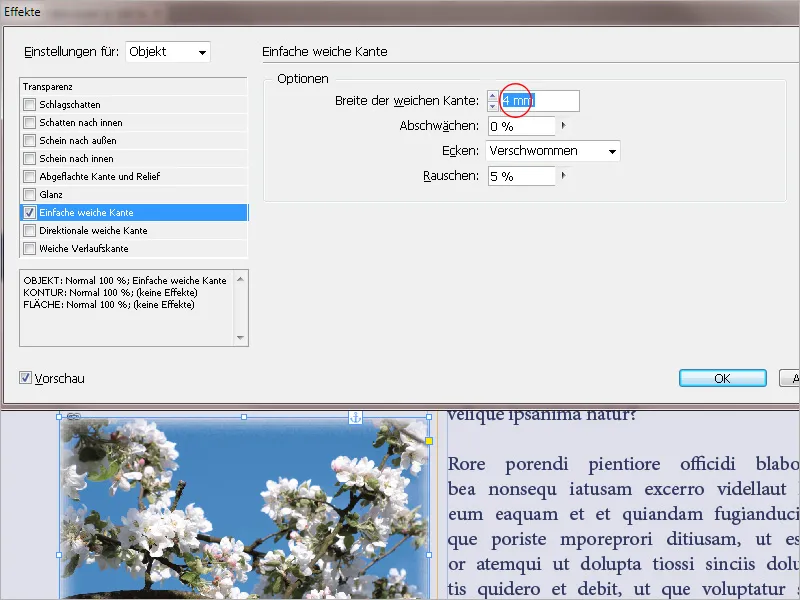Viewport: 800px width, 600px height.
Task: Click the left middle frame handle
Action: [59, 555]
